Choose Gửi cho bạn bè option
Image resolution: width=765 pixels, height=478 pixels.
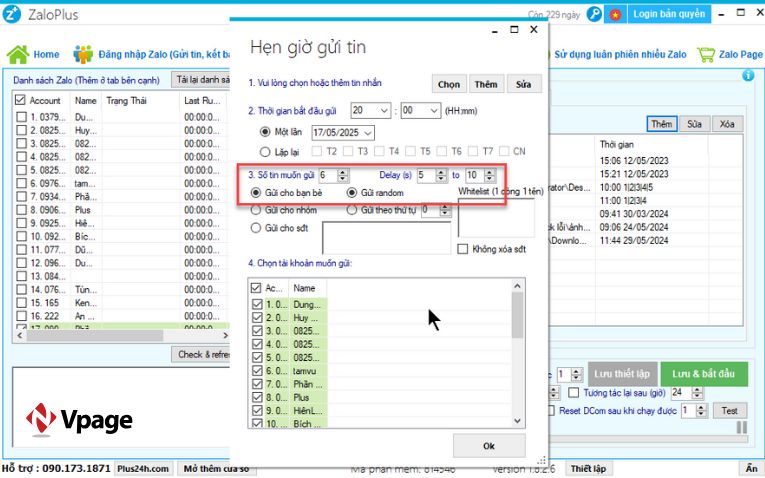pos(256,193)
